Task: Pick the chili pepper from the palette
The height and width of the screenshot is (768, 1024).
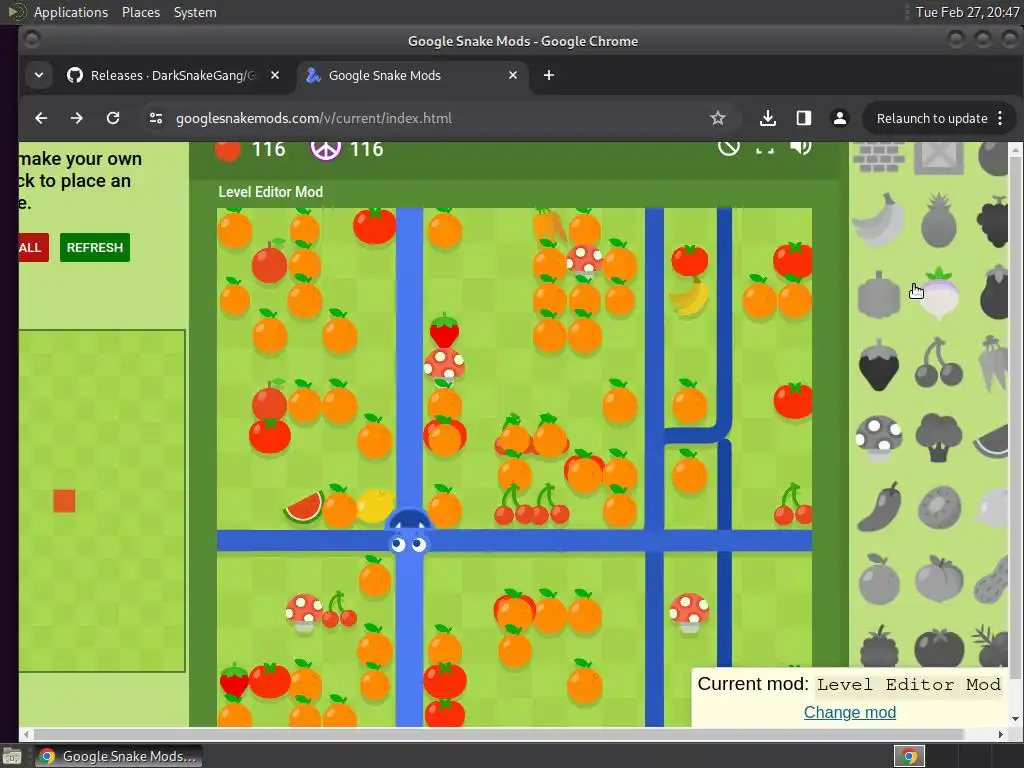Action: pyautogui.click(x=879, y=507)
